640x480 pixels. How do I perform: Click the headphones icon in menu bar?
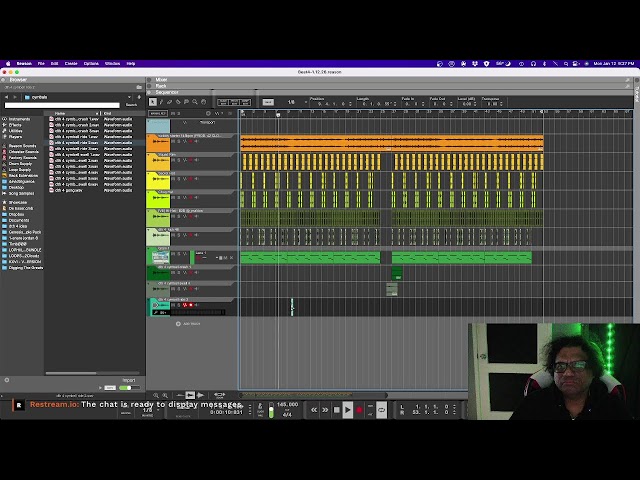(533, 64)
